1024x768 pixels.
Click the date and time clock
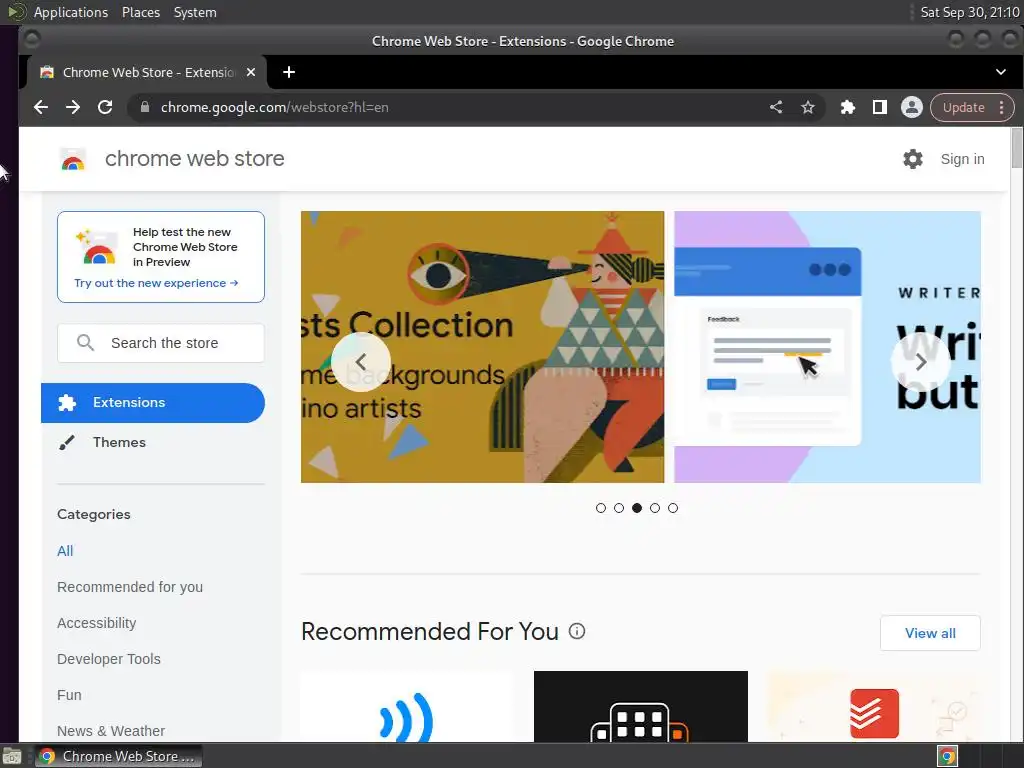click(969, 12)
